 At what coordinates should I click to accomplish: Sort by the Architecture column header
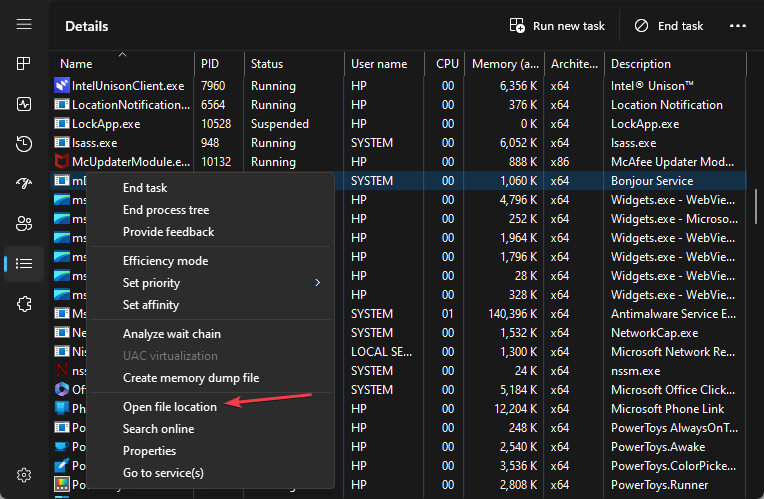tap(574, 64)
